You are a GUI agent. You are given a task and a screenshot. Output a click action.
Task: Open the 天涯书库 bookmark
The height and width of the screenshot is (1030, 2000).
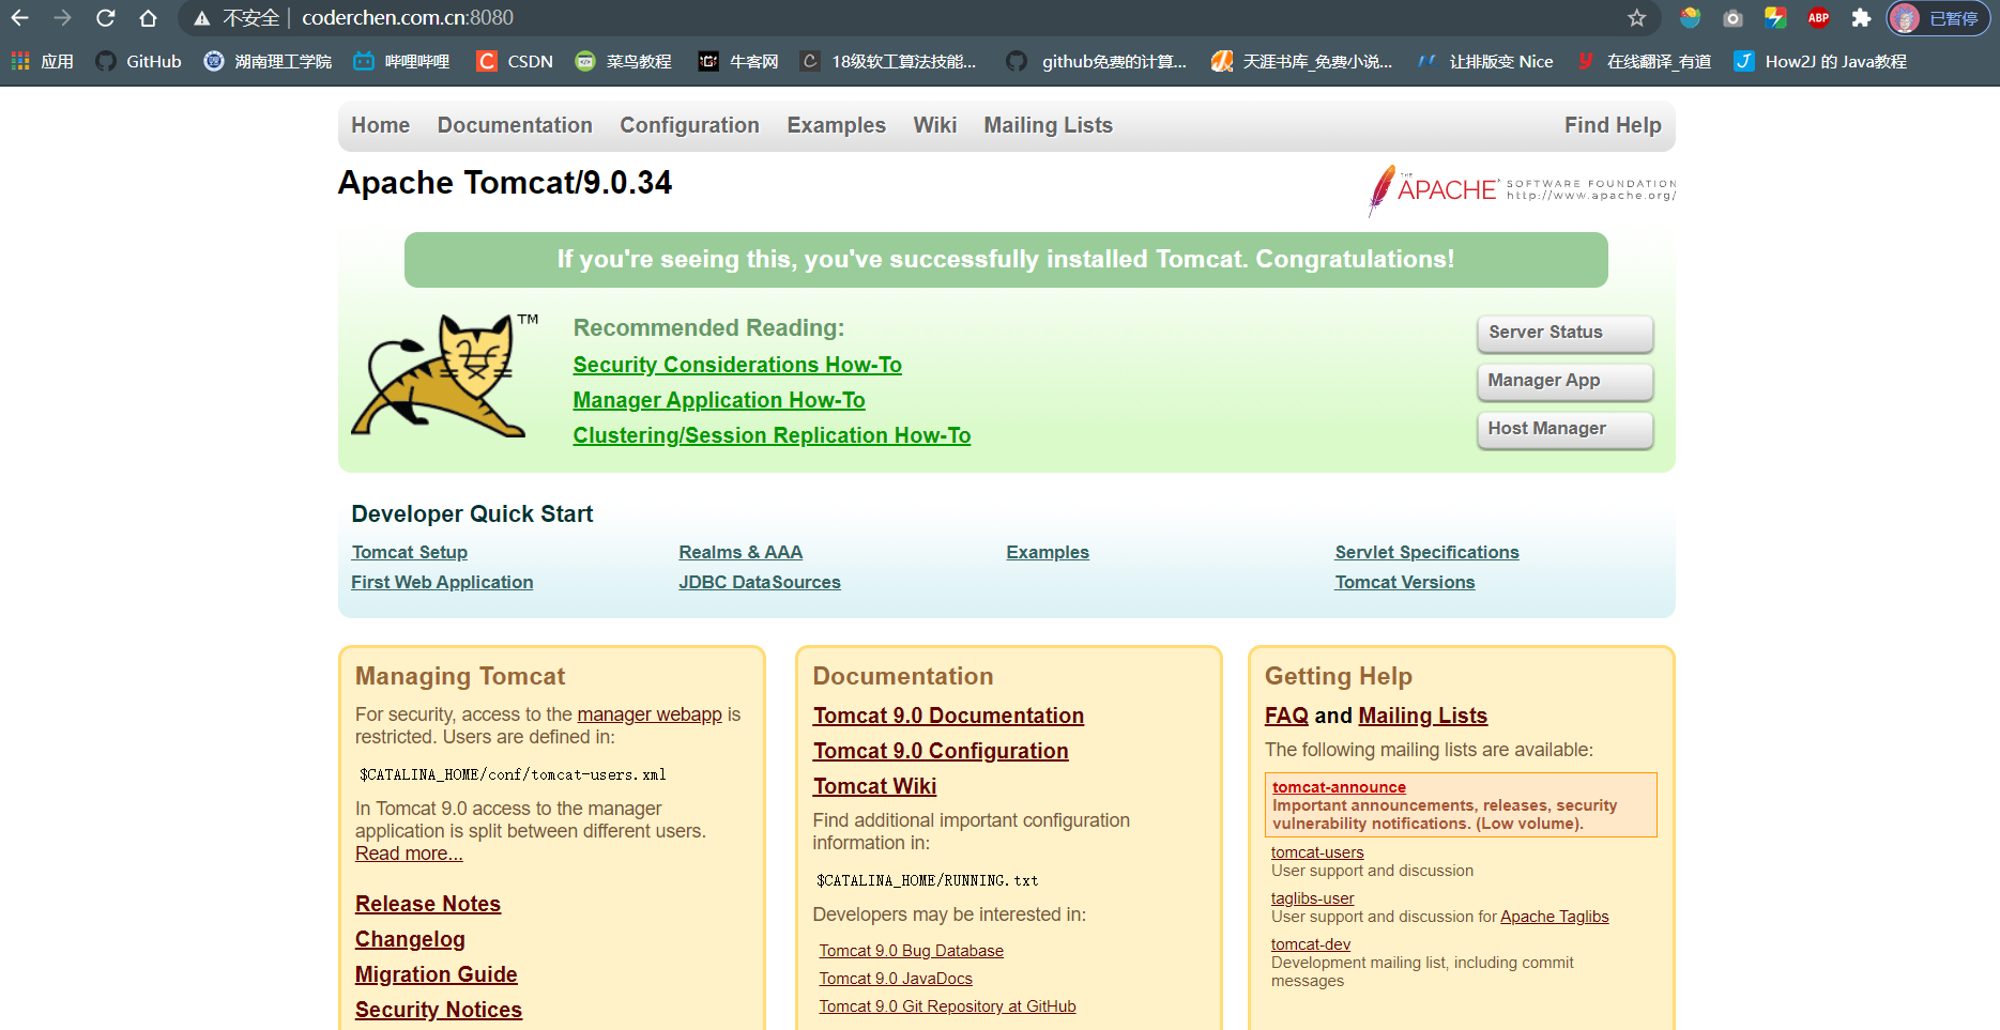tap(1301, 61)
